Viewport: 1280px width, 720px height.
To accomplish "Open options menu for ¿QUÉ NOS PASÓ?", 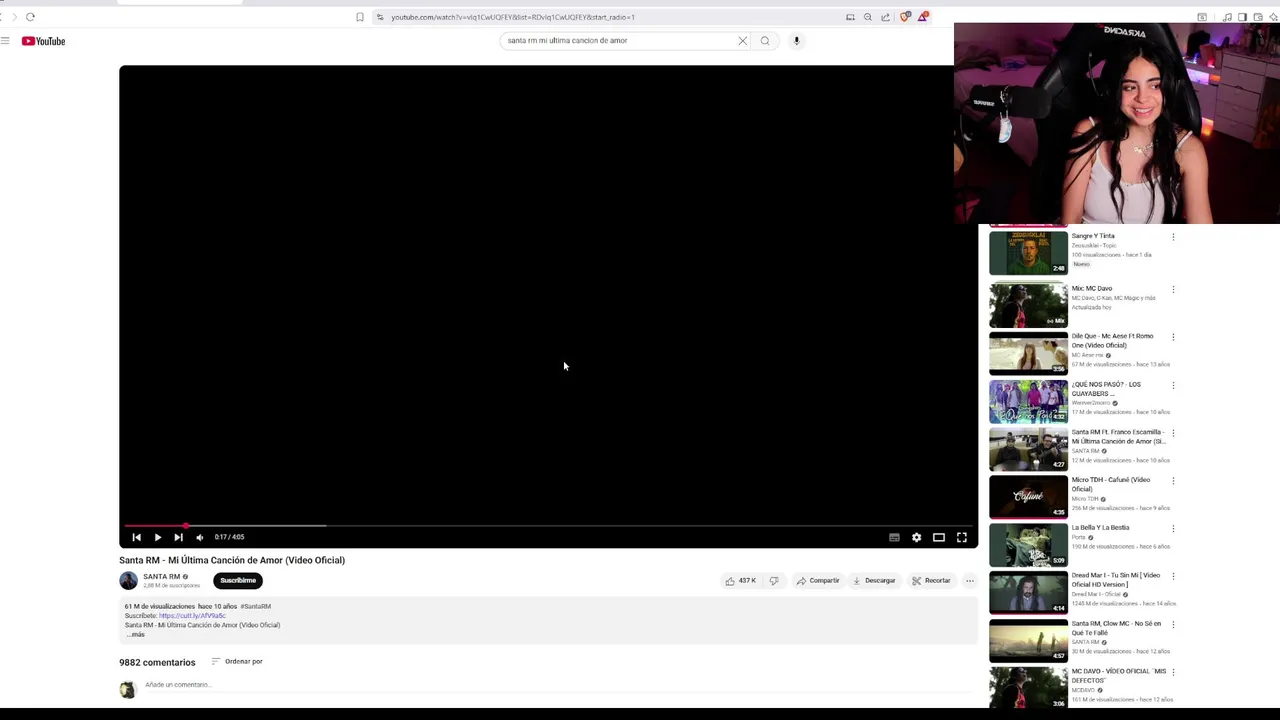I will [1173, 385].
